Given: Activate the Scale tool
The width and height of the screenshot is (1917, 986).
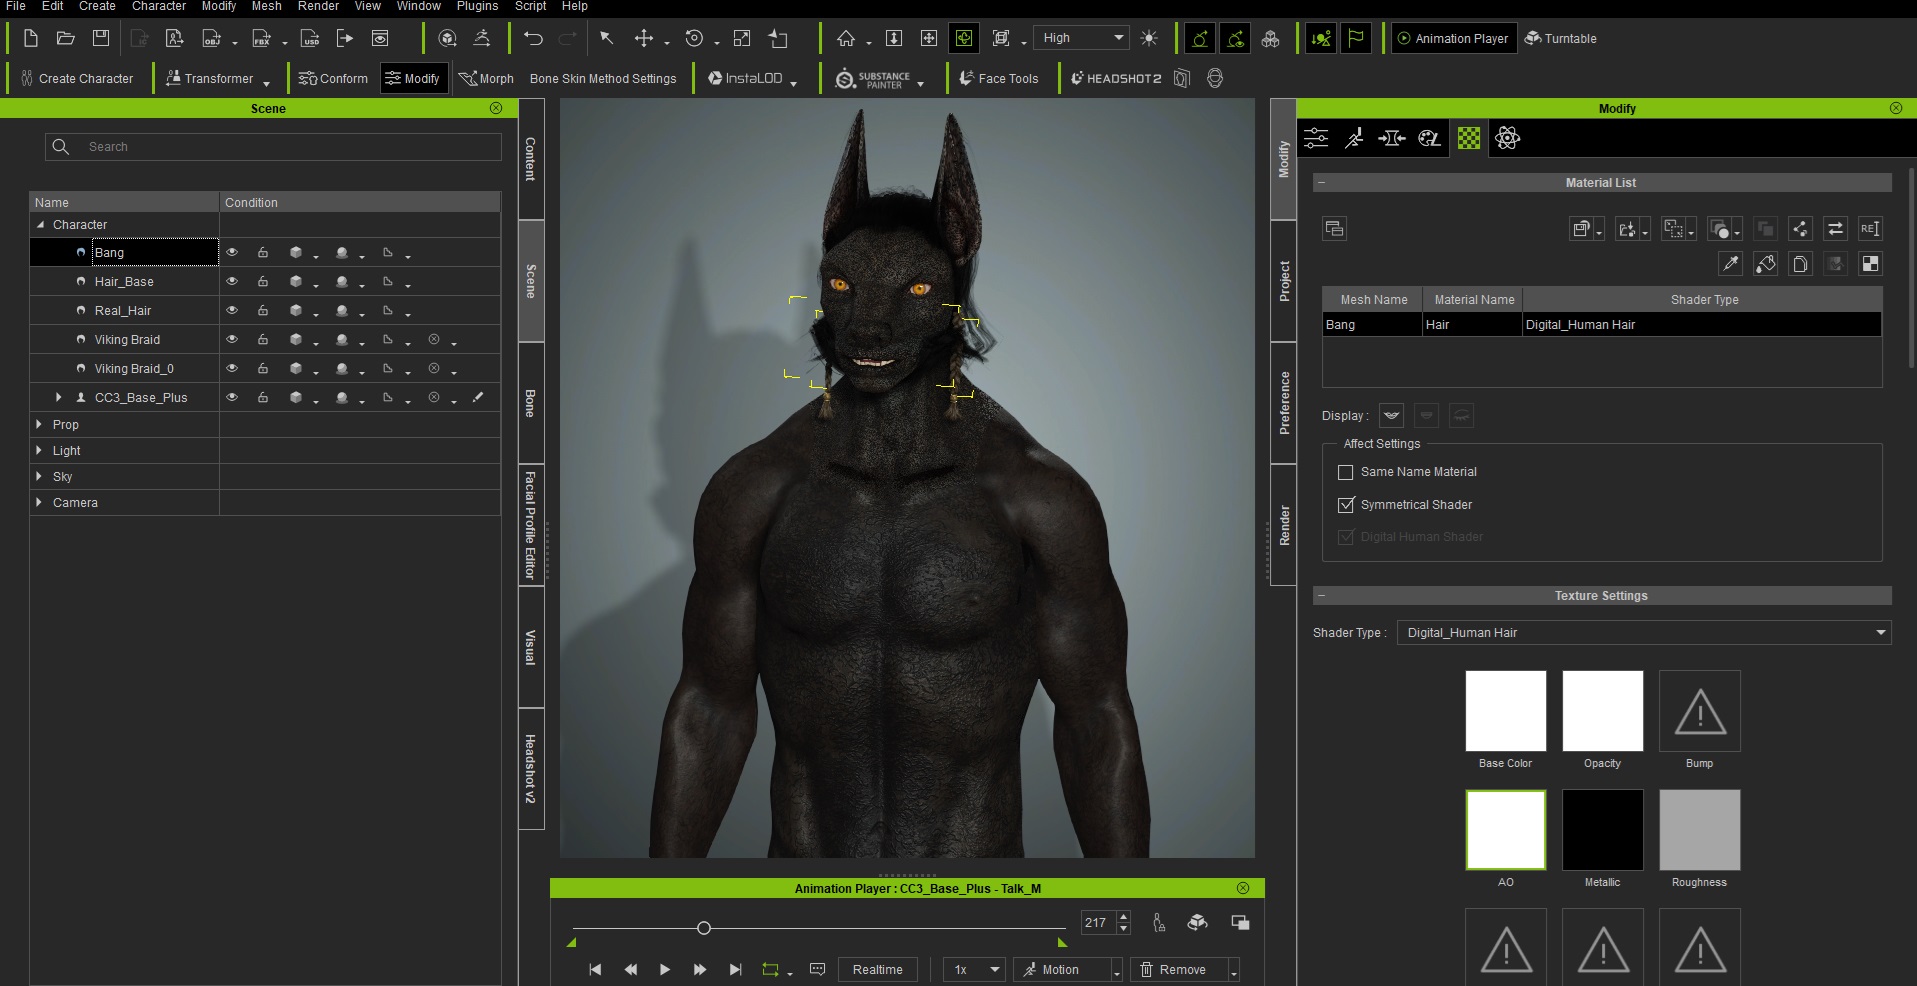Looking at the screenshot, I should click(x=742, y=38).
